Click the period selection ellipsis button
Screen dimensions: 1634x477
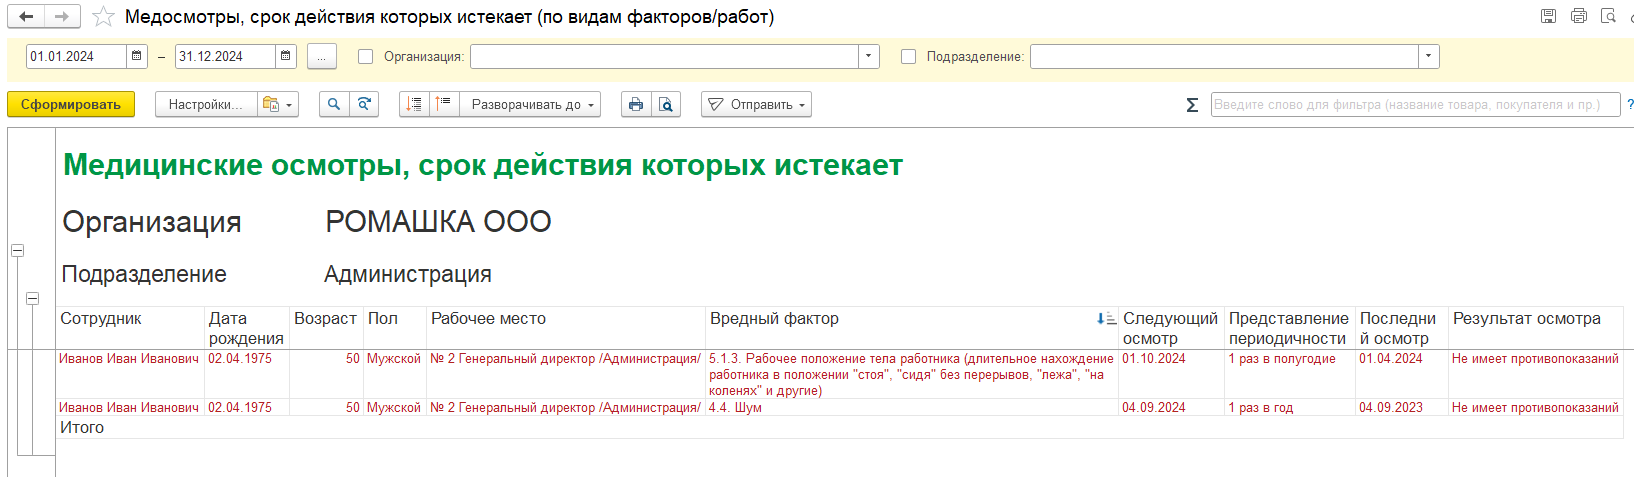321,57
